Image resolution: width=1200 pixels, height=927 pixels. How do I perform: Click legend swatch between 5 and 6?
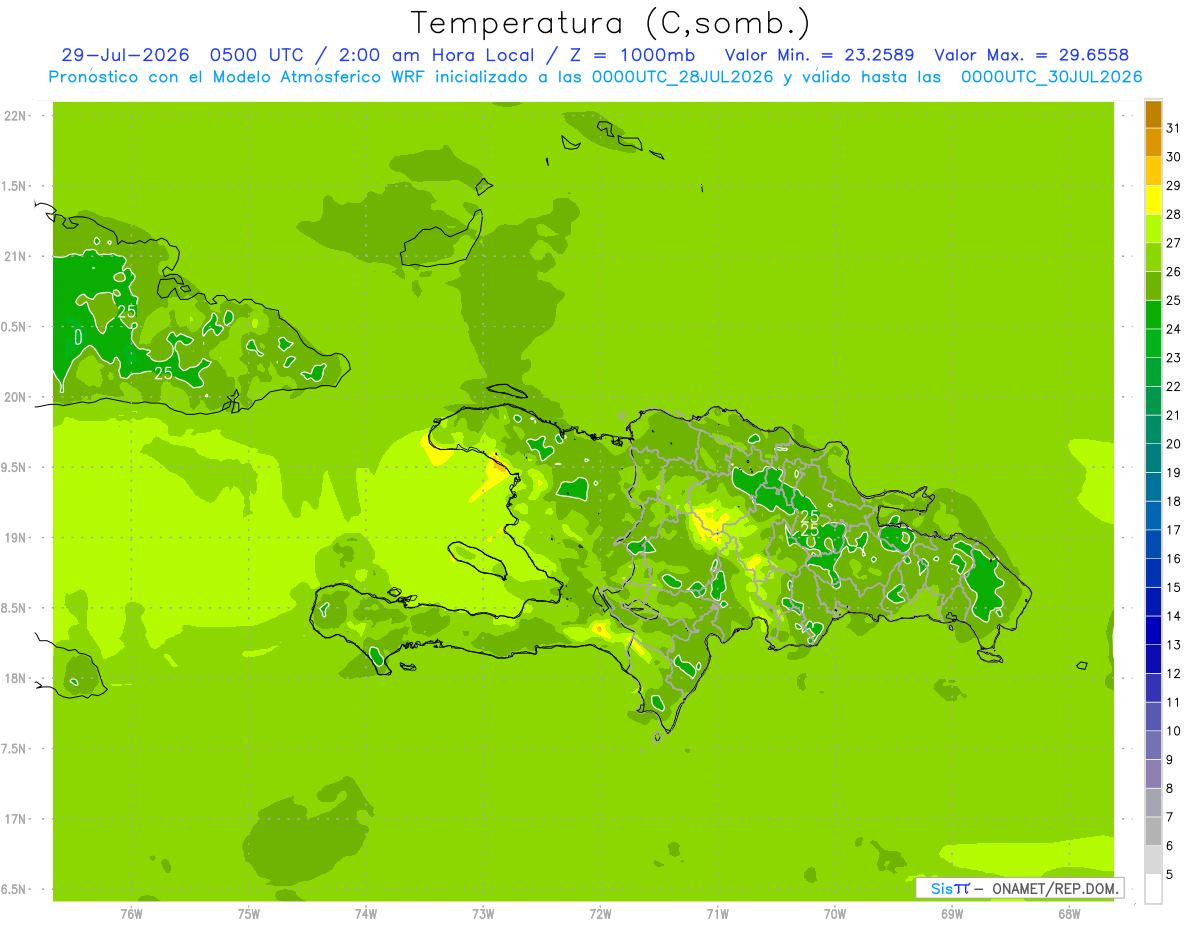click(1153, 860)
